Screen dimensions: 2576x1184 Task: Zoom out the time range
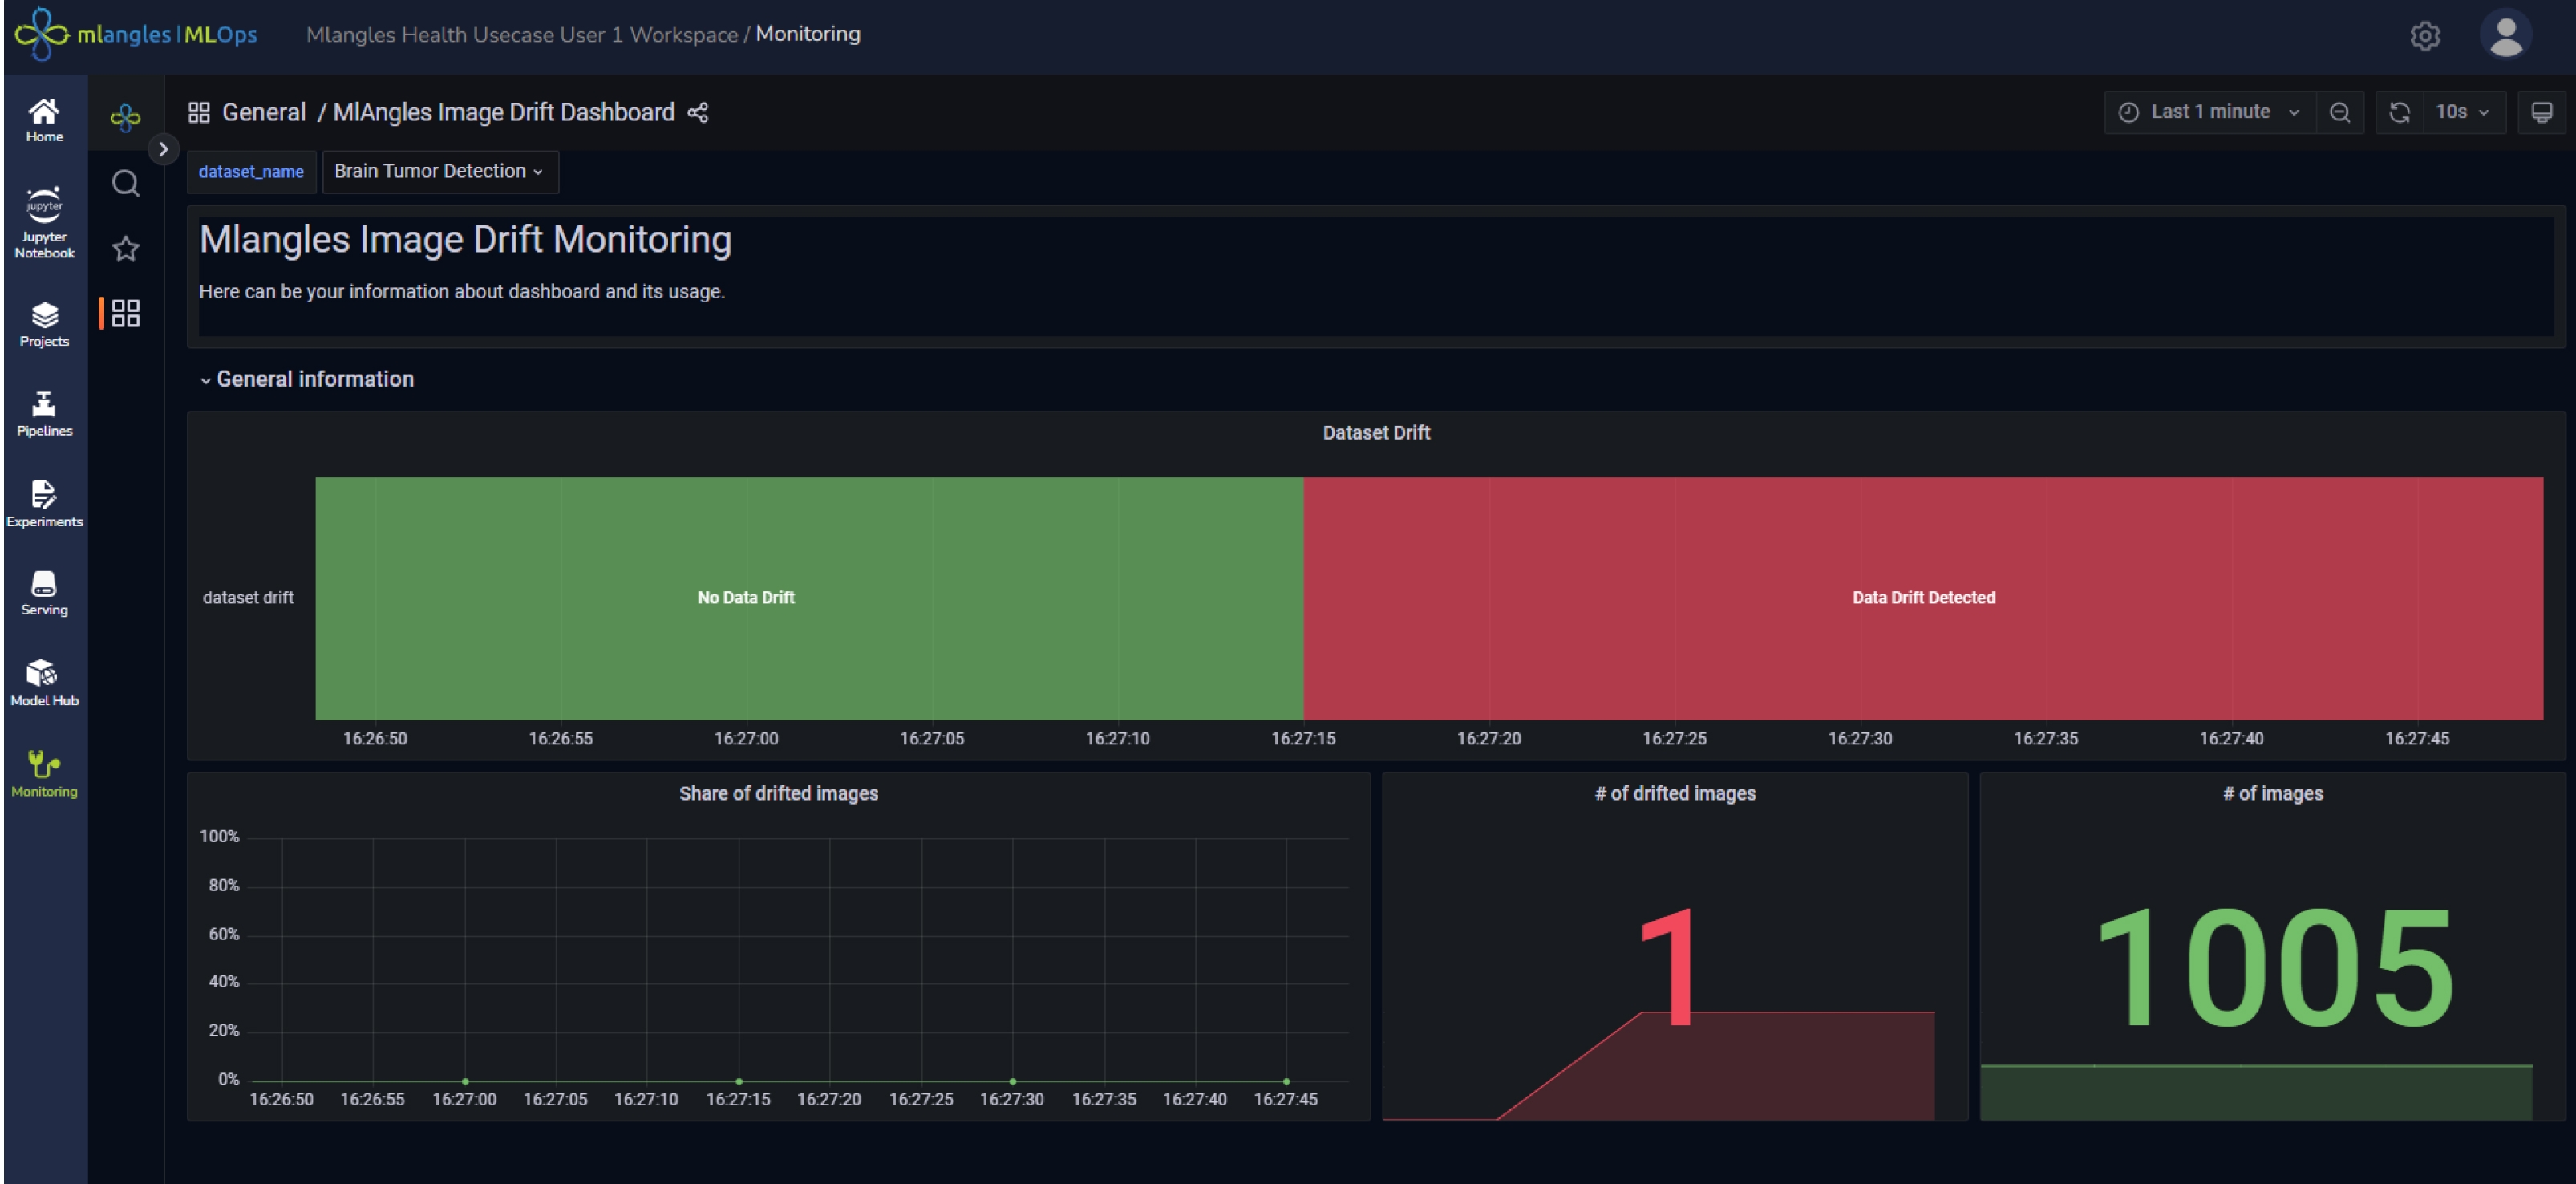[2339, 112]
